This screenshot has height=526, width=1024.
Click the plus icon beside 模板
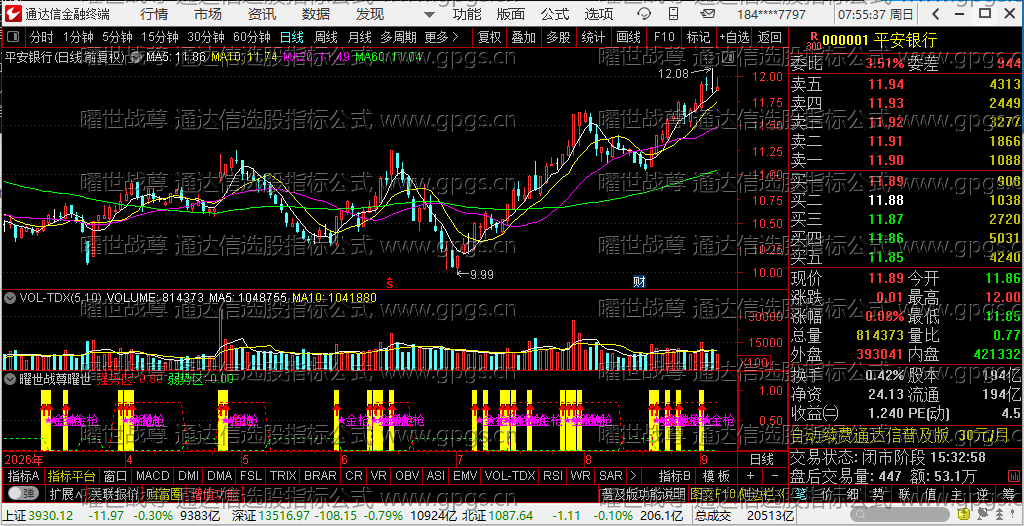[750, 476]
